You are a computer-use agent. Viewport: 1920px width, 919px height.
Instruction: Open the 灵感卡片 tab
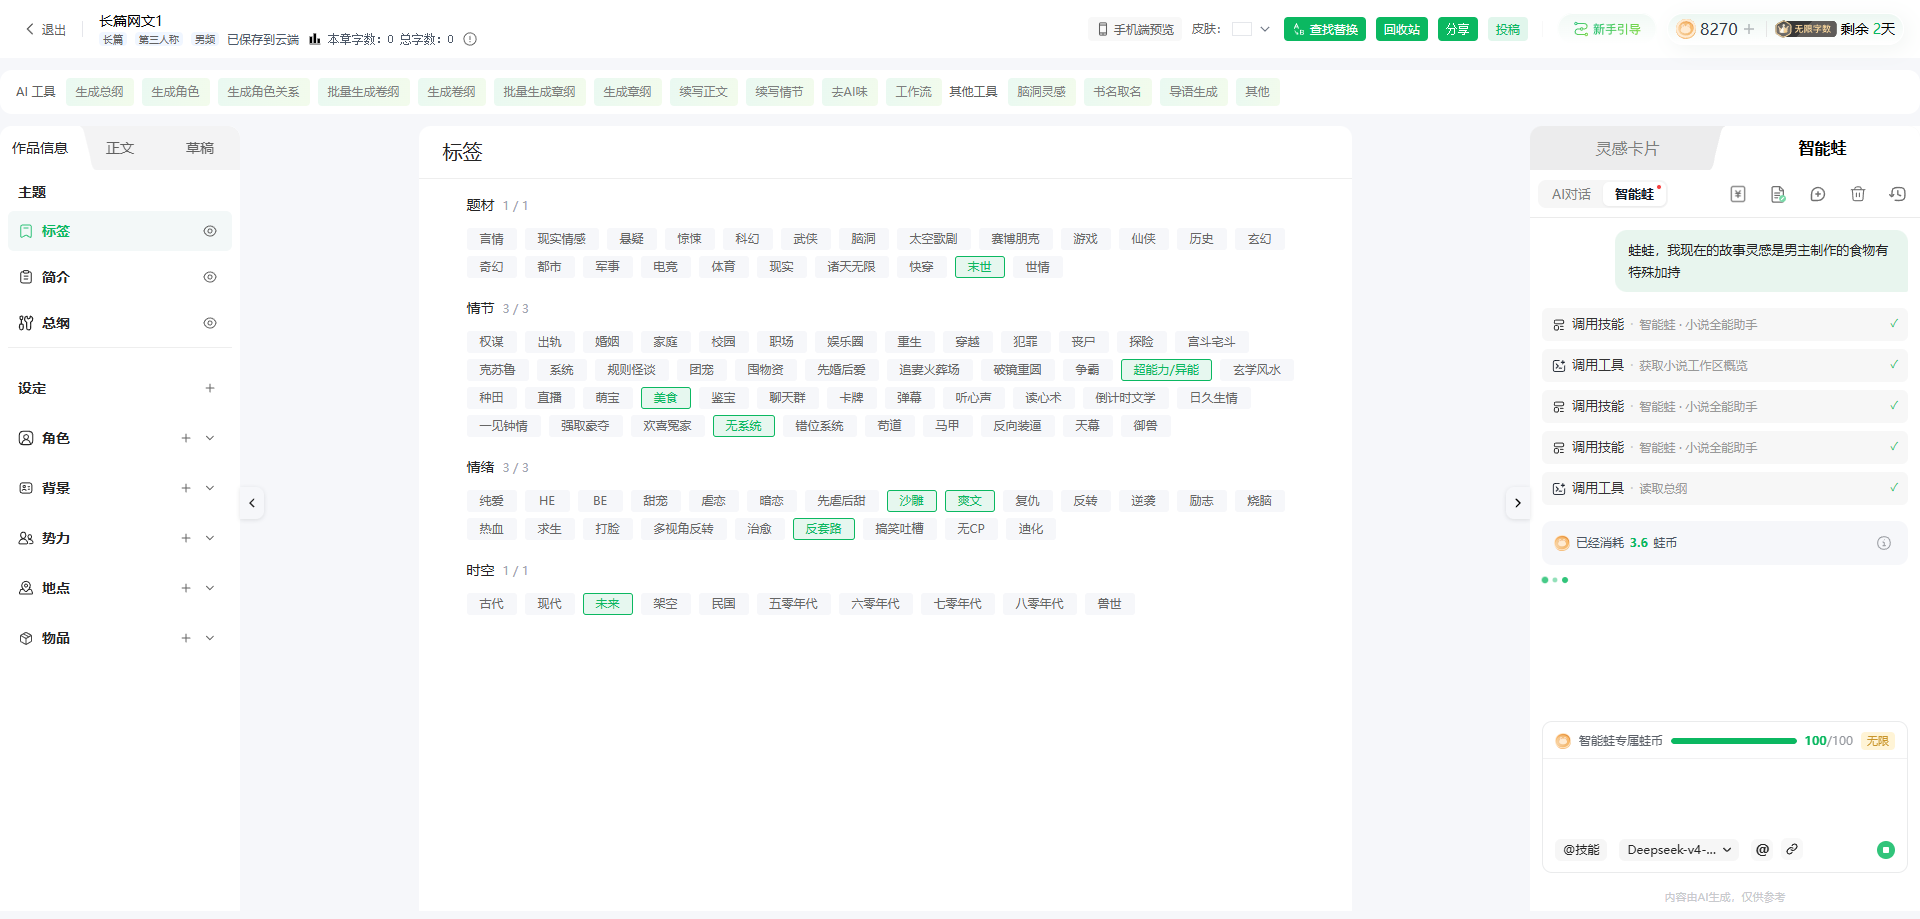pyautogui.click(x=1627, y=148)
